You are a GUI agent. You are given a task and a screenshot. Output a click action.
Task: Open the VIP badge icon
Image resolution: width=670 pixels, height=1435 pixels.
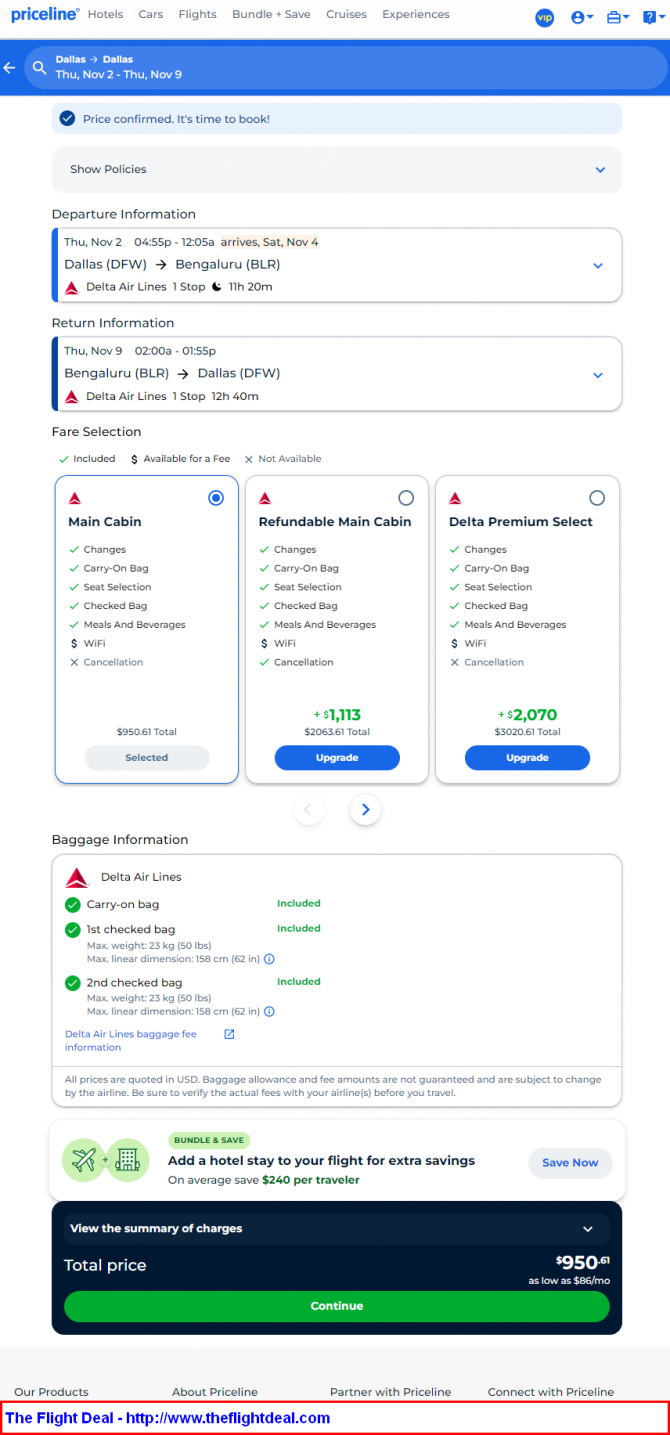click(x=545, y=17)
